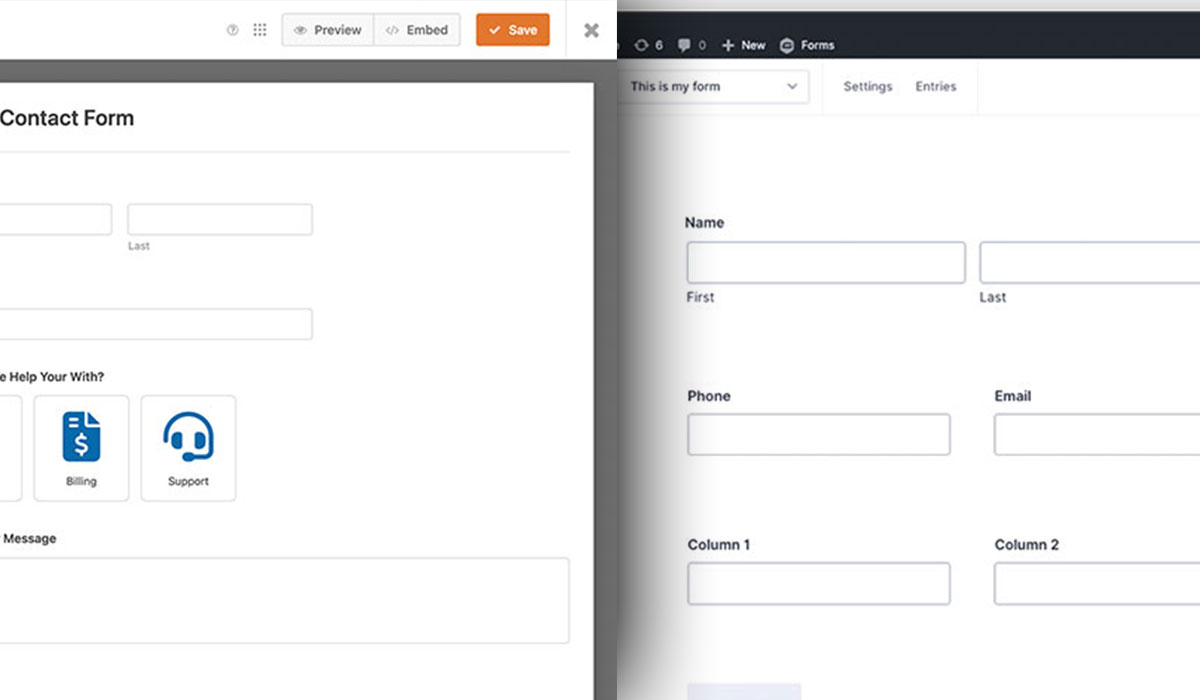This screenshot has width=1200, height=700.
Task: Save the Contact Form
Action: tap(512, 30)
